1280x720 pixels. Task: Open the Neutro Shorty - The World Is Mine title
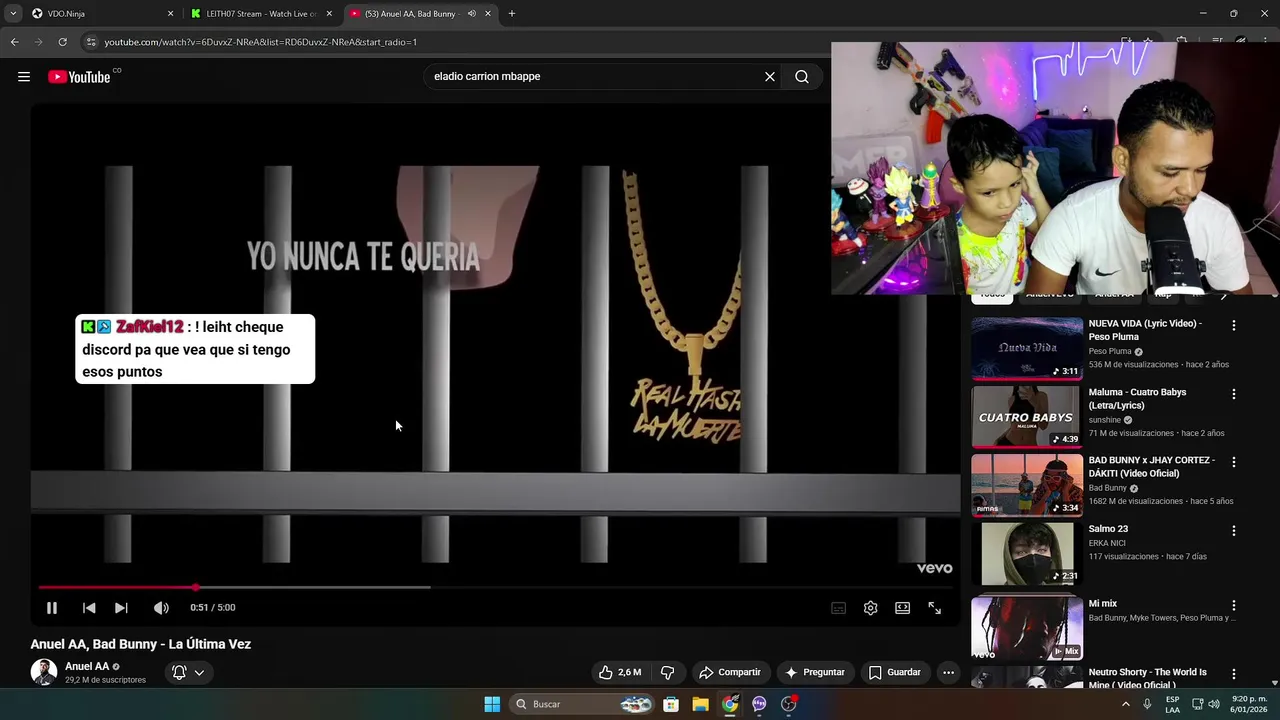[1148, 678]
